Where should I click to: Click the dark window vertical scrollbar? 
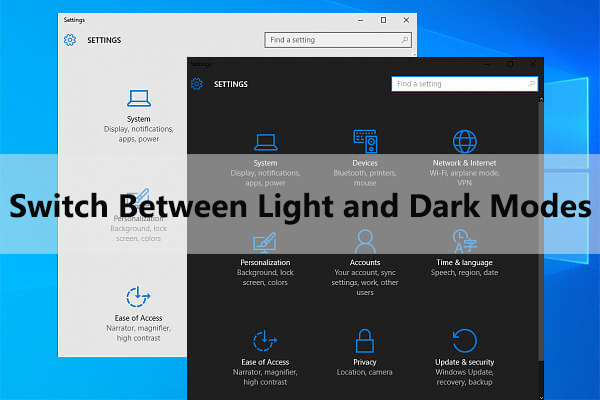pyautogui.click(x=541, y=230)
